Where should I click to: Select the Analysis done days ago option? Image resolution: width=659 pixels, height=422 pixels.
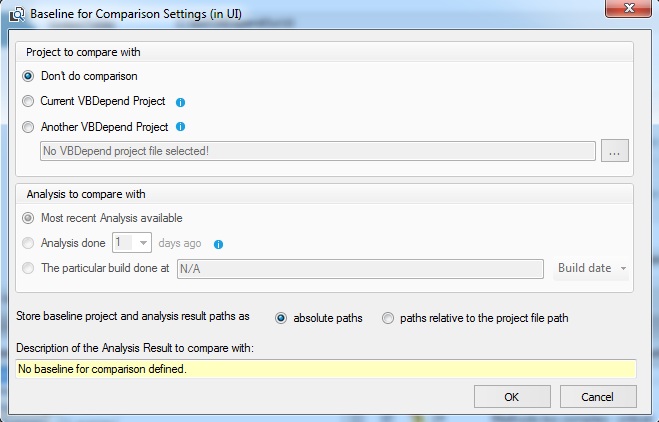click(x=28, y=243)
